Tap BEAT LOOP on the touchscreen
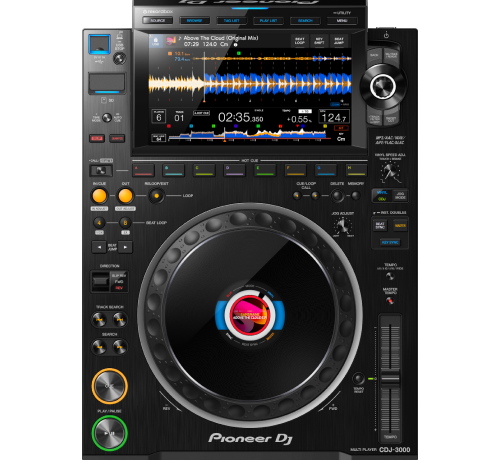The width and height of the screenshot is (500, 460). pyautogui.click(x=300, y=41)
